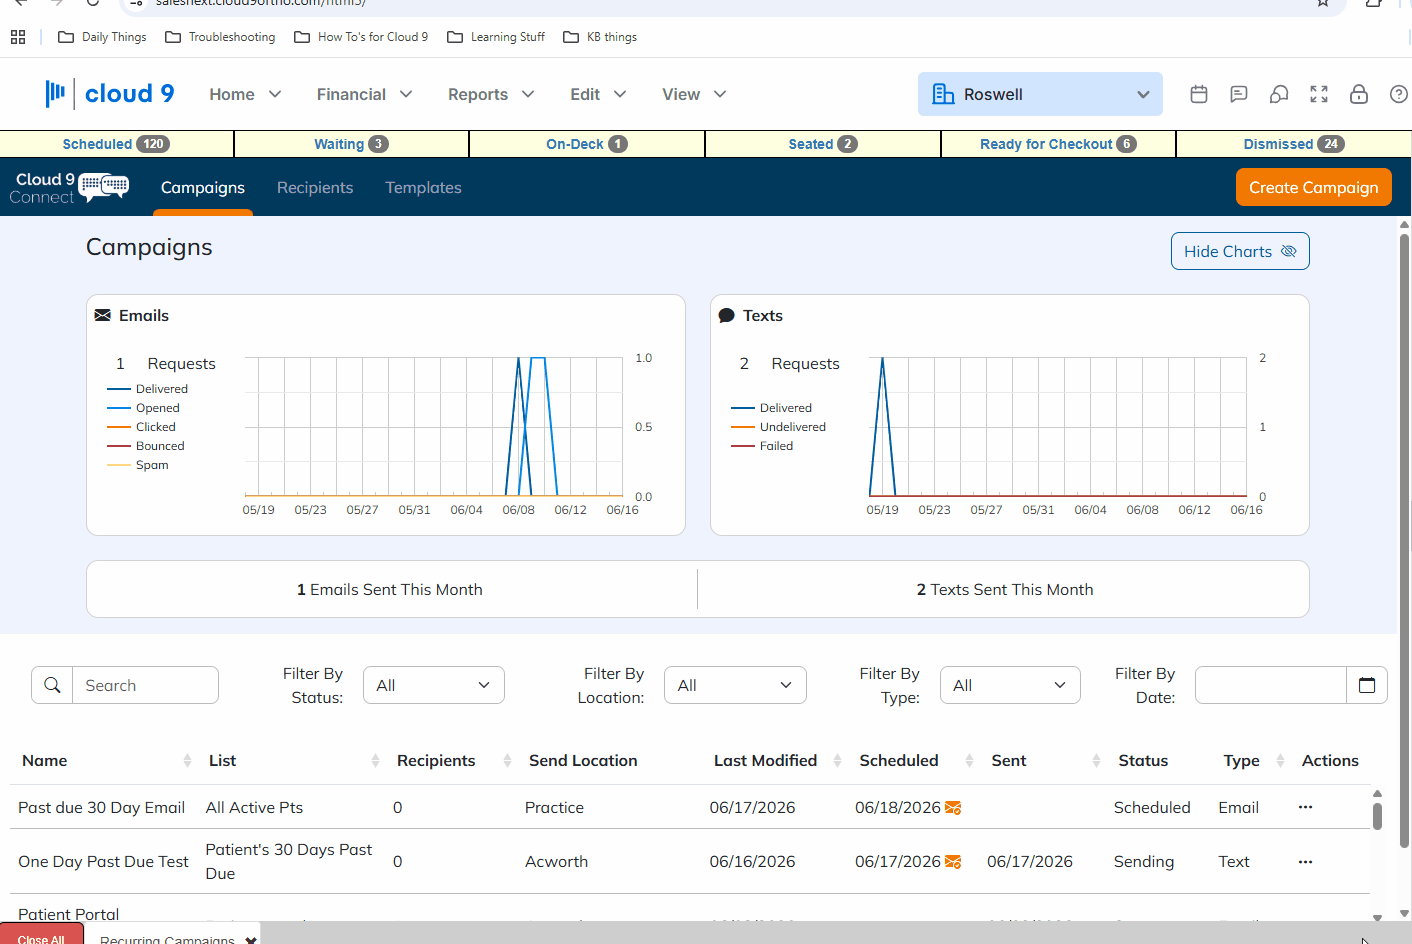Click the headset support icon
The image size is (1412, 944).
coord(1279,94)
